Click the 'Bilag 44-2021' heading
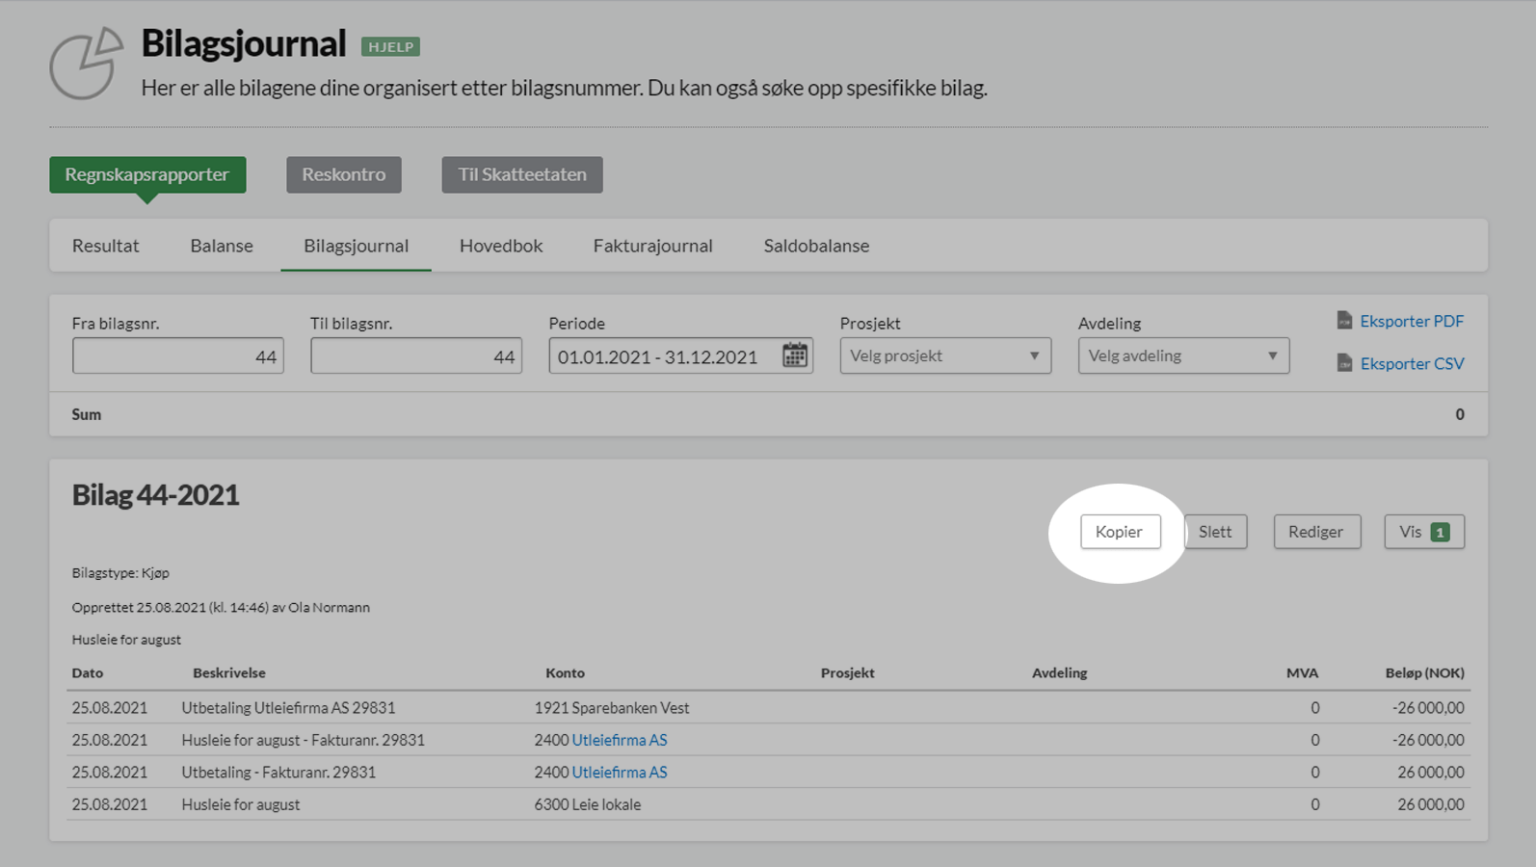Screen dimensions: 1536x867 click(x=155, y=495)
